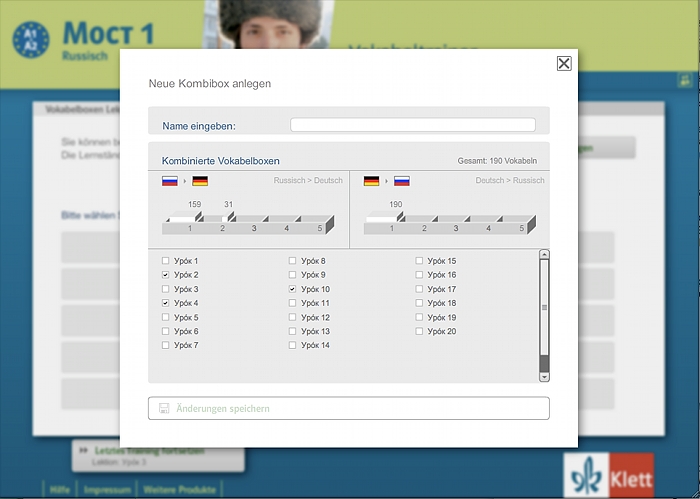Screen dimensions: 700x499
Task: Click scroll down arrow of lesson list
Action: [x=544, y=377]
